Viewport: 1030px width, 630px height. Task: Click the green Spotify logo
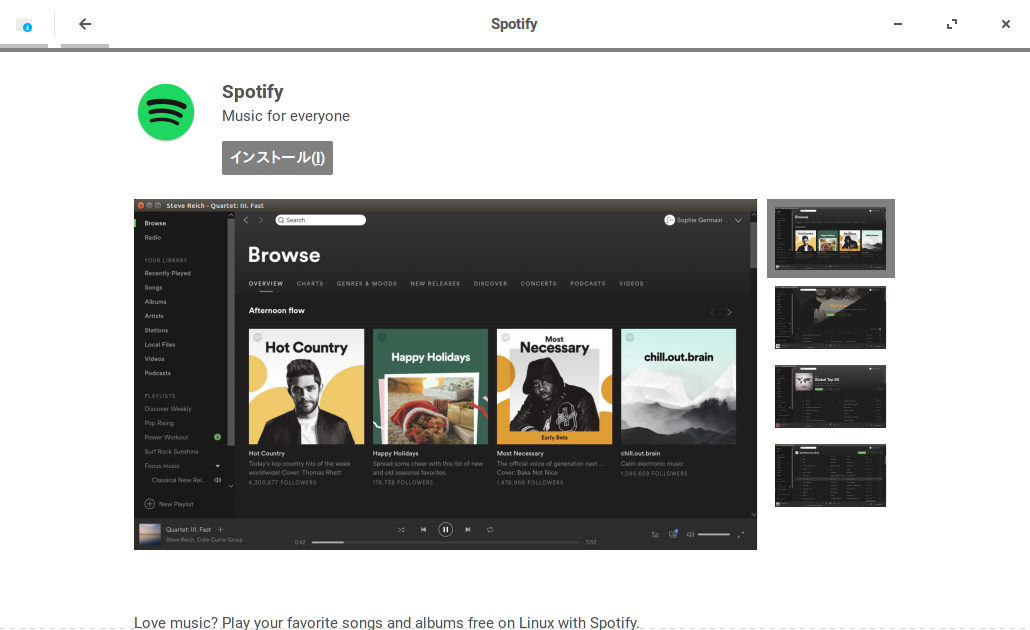click(166, 112)
